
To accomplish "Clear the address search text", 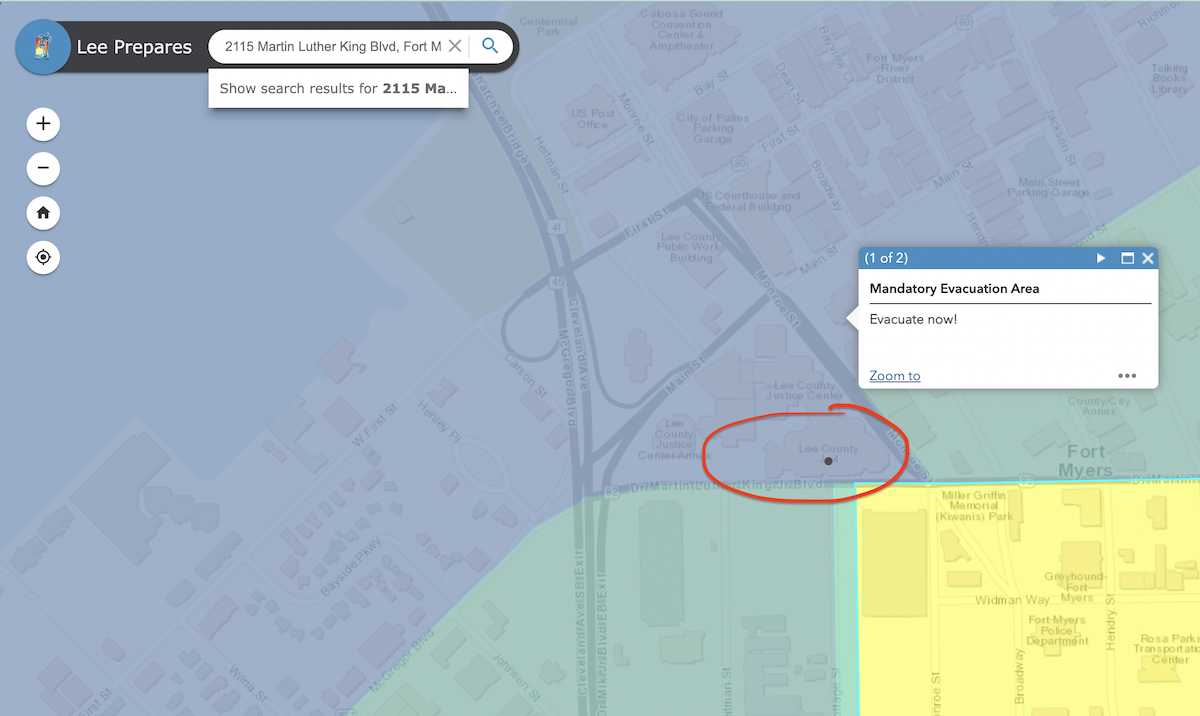I will pos(455,46).
